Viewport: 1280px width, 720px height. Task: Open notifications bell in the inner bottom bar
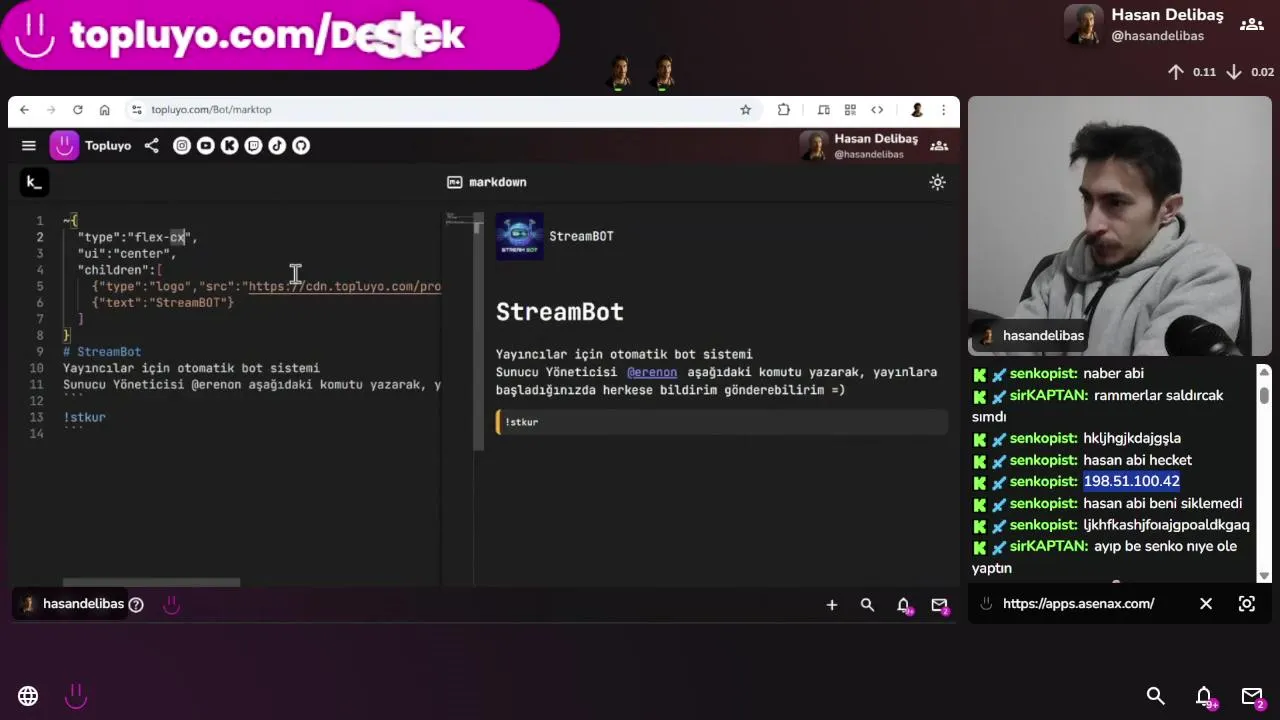(x=904, y=605)
